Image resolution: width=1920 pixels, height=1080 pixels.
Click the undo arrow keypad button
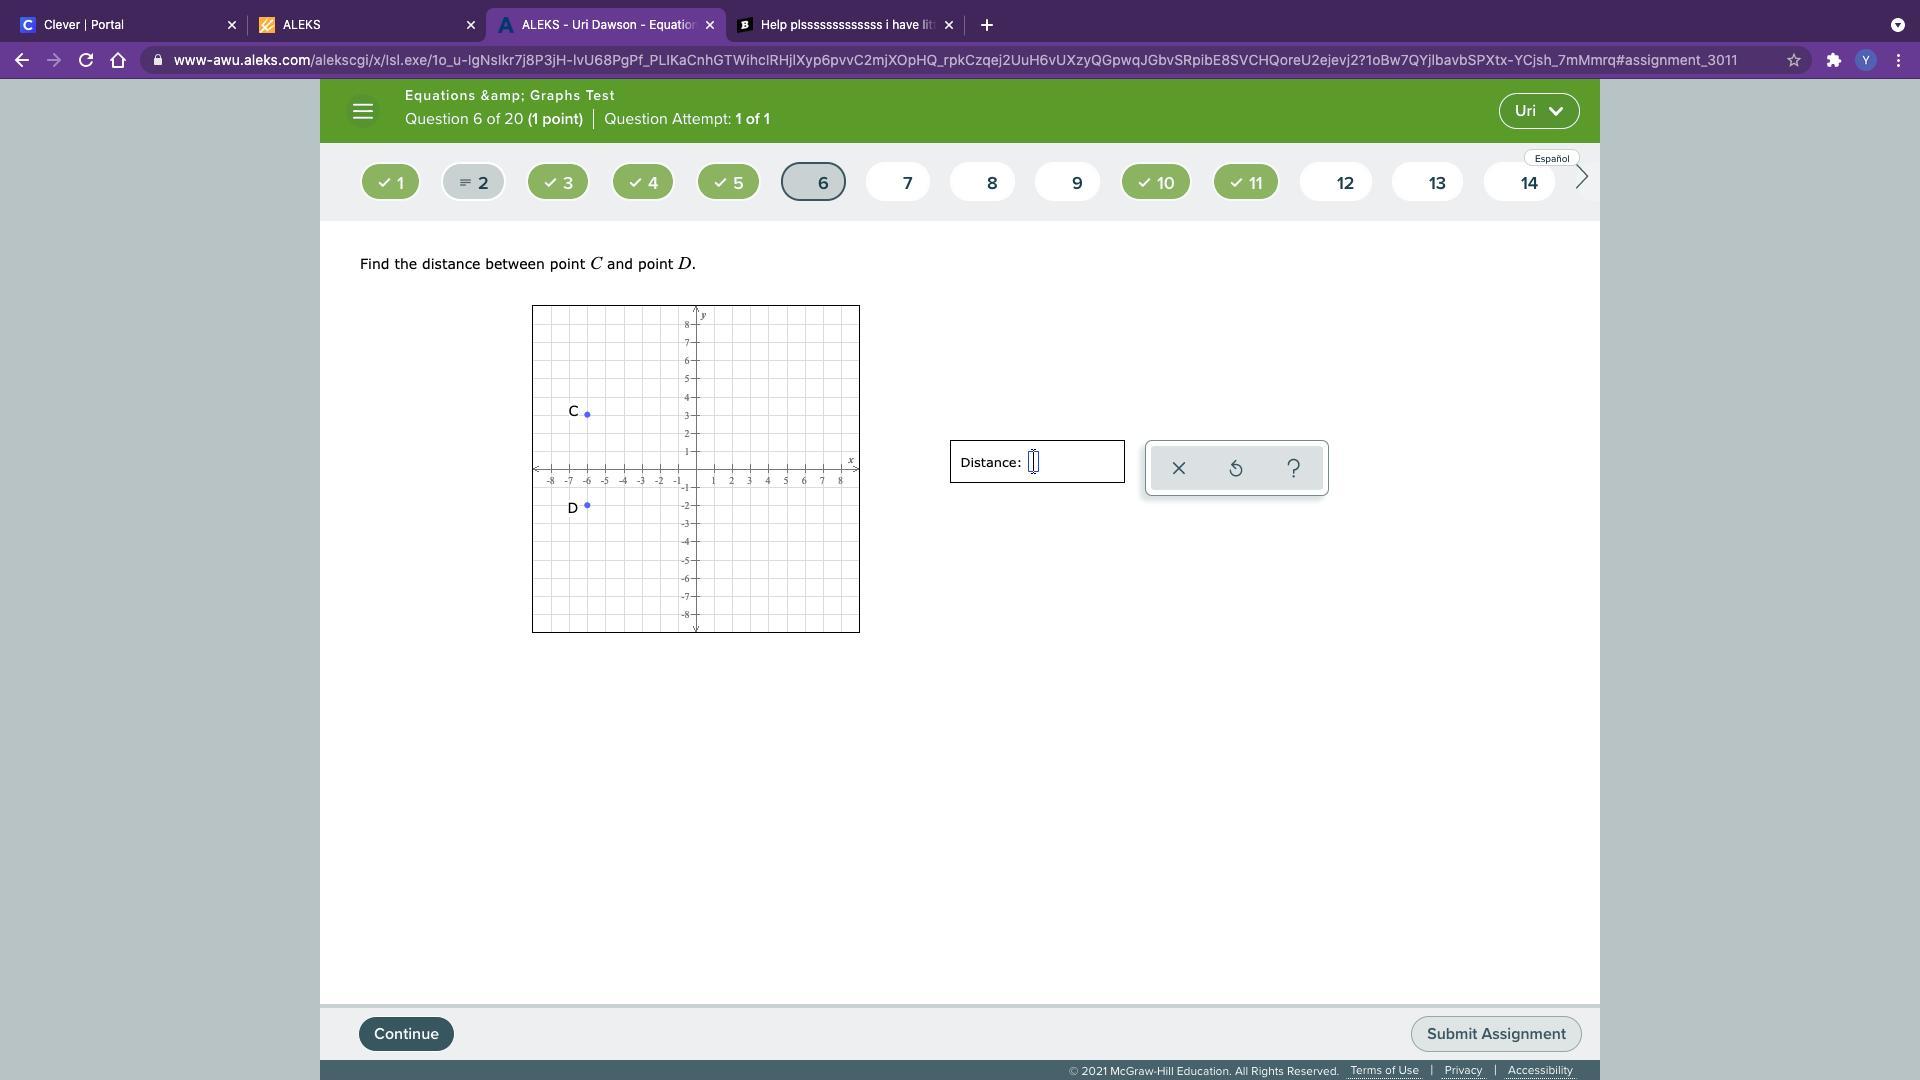1236,468
